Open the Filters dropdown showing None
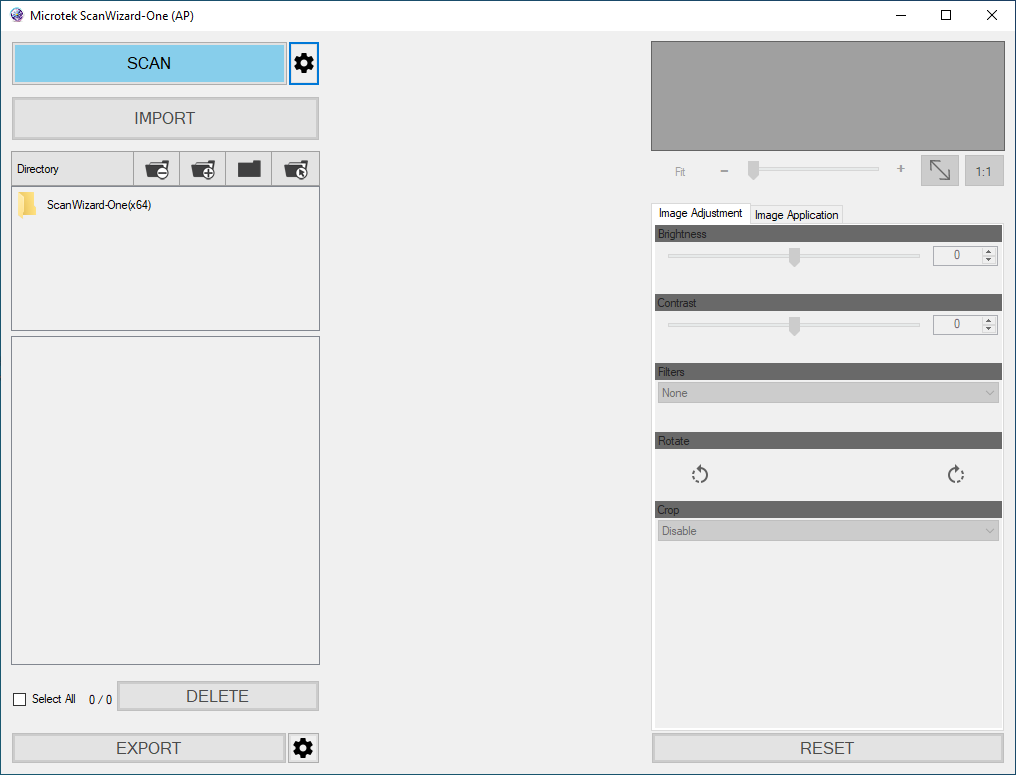Image resolution: width=1016 pixels, height=775 pixels. [827, 392]
